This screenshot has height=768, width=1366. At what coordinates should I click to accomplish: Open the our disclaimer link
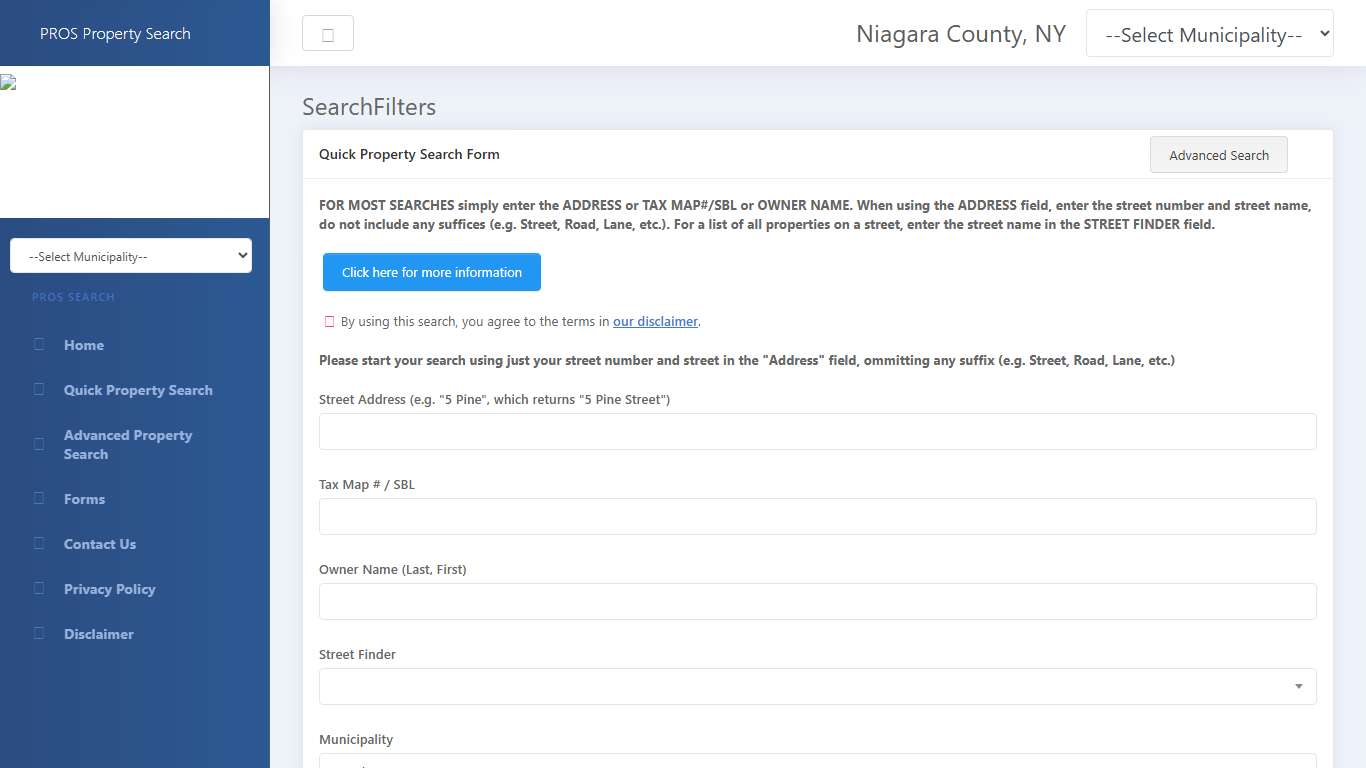(655, 321)
